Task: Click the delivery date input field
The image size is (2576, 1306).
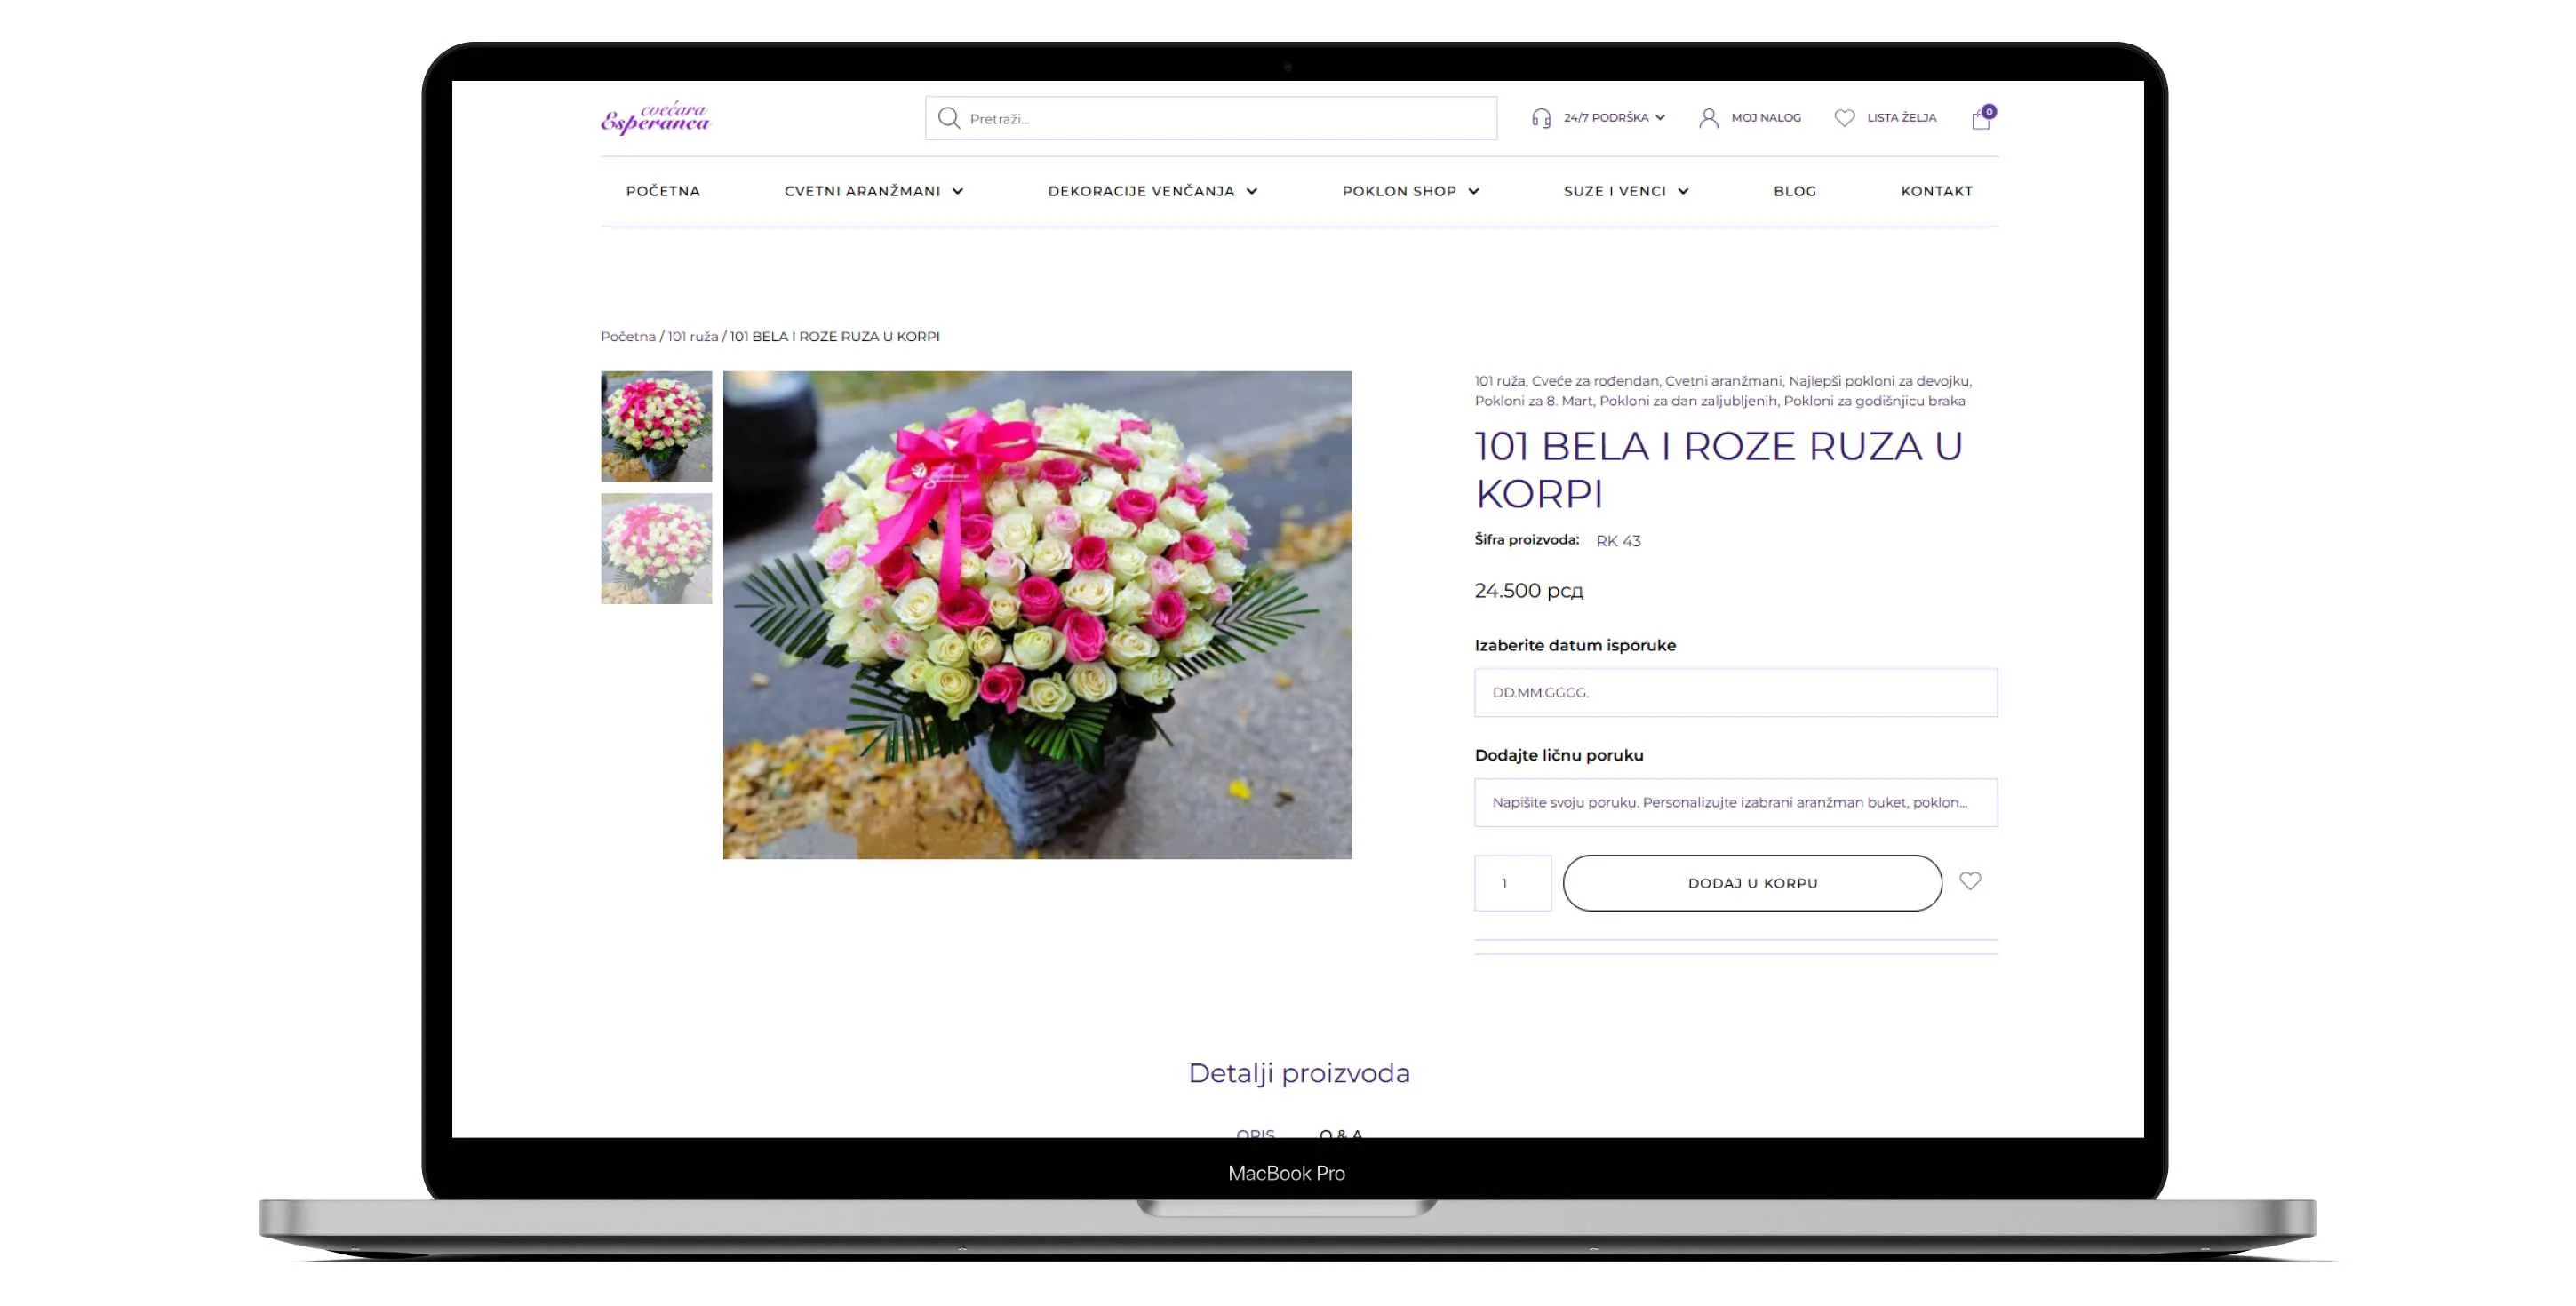Action: coord(1735,692)
